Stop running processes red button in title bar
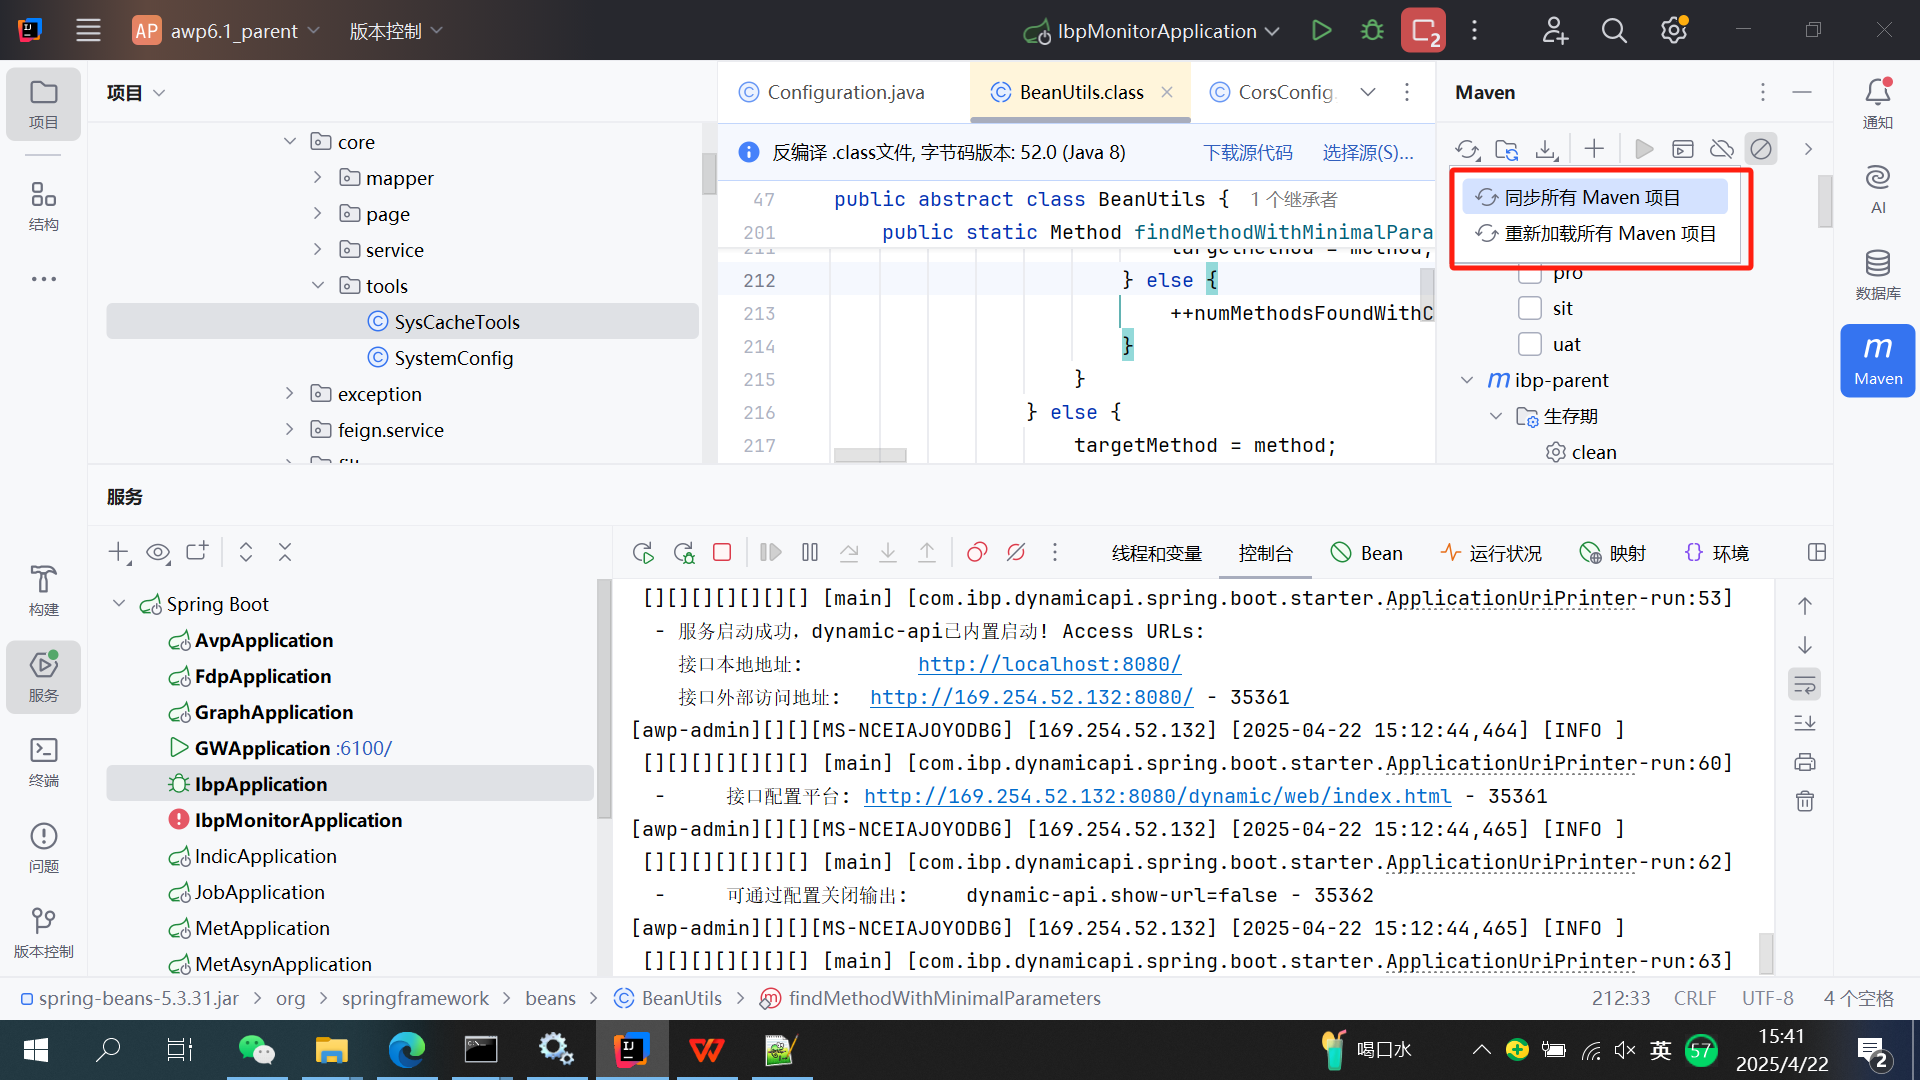Viewport: 1920px width, 1080px height. pyautogui.click(x=1423, y=30)
